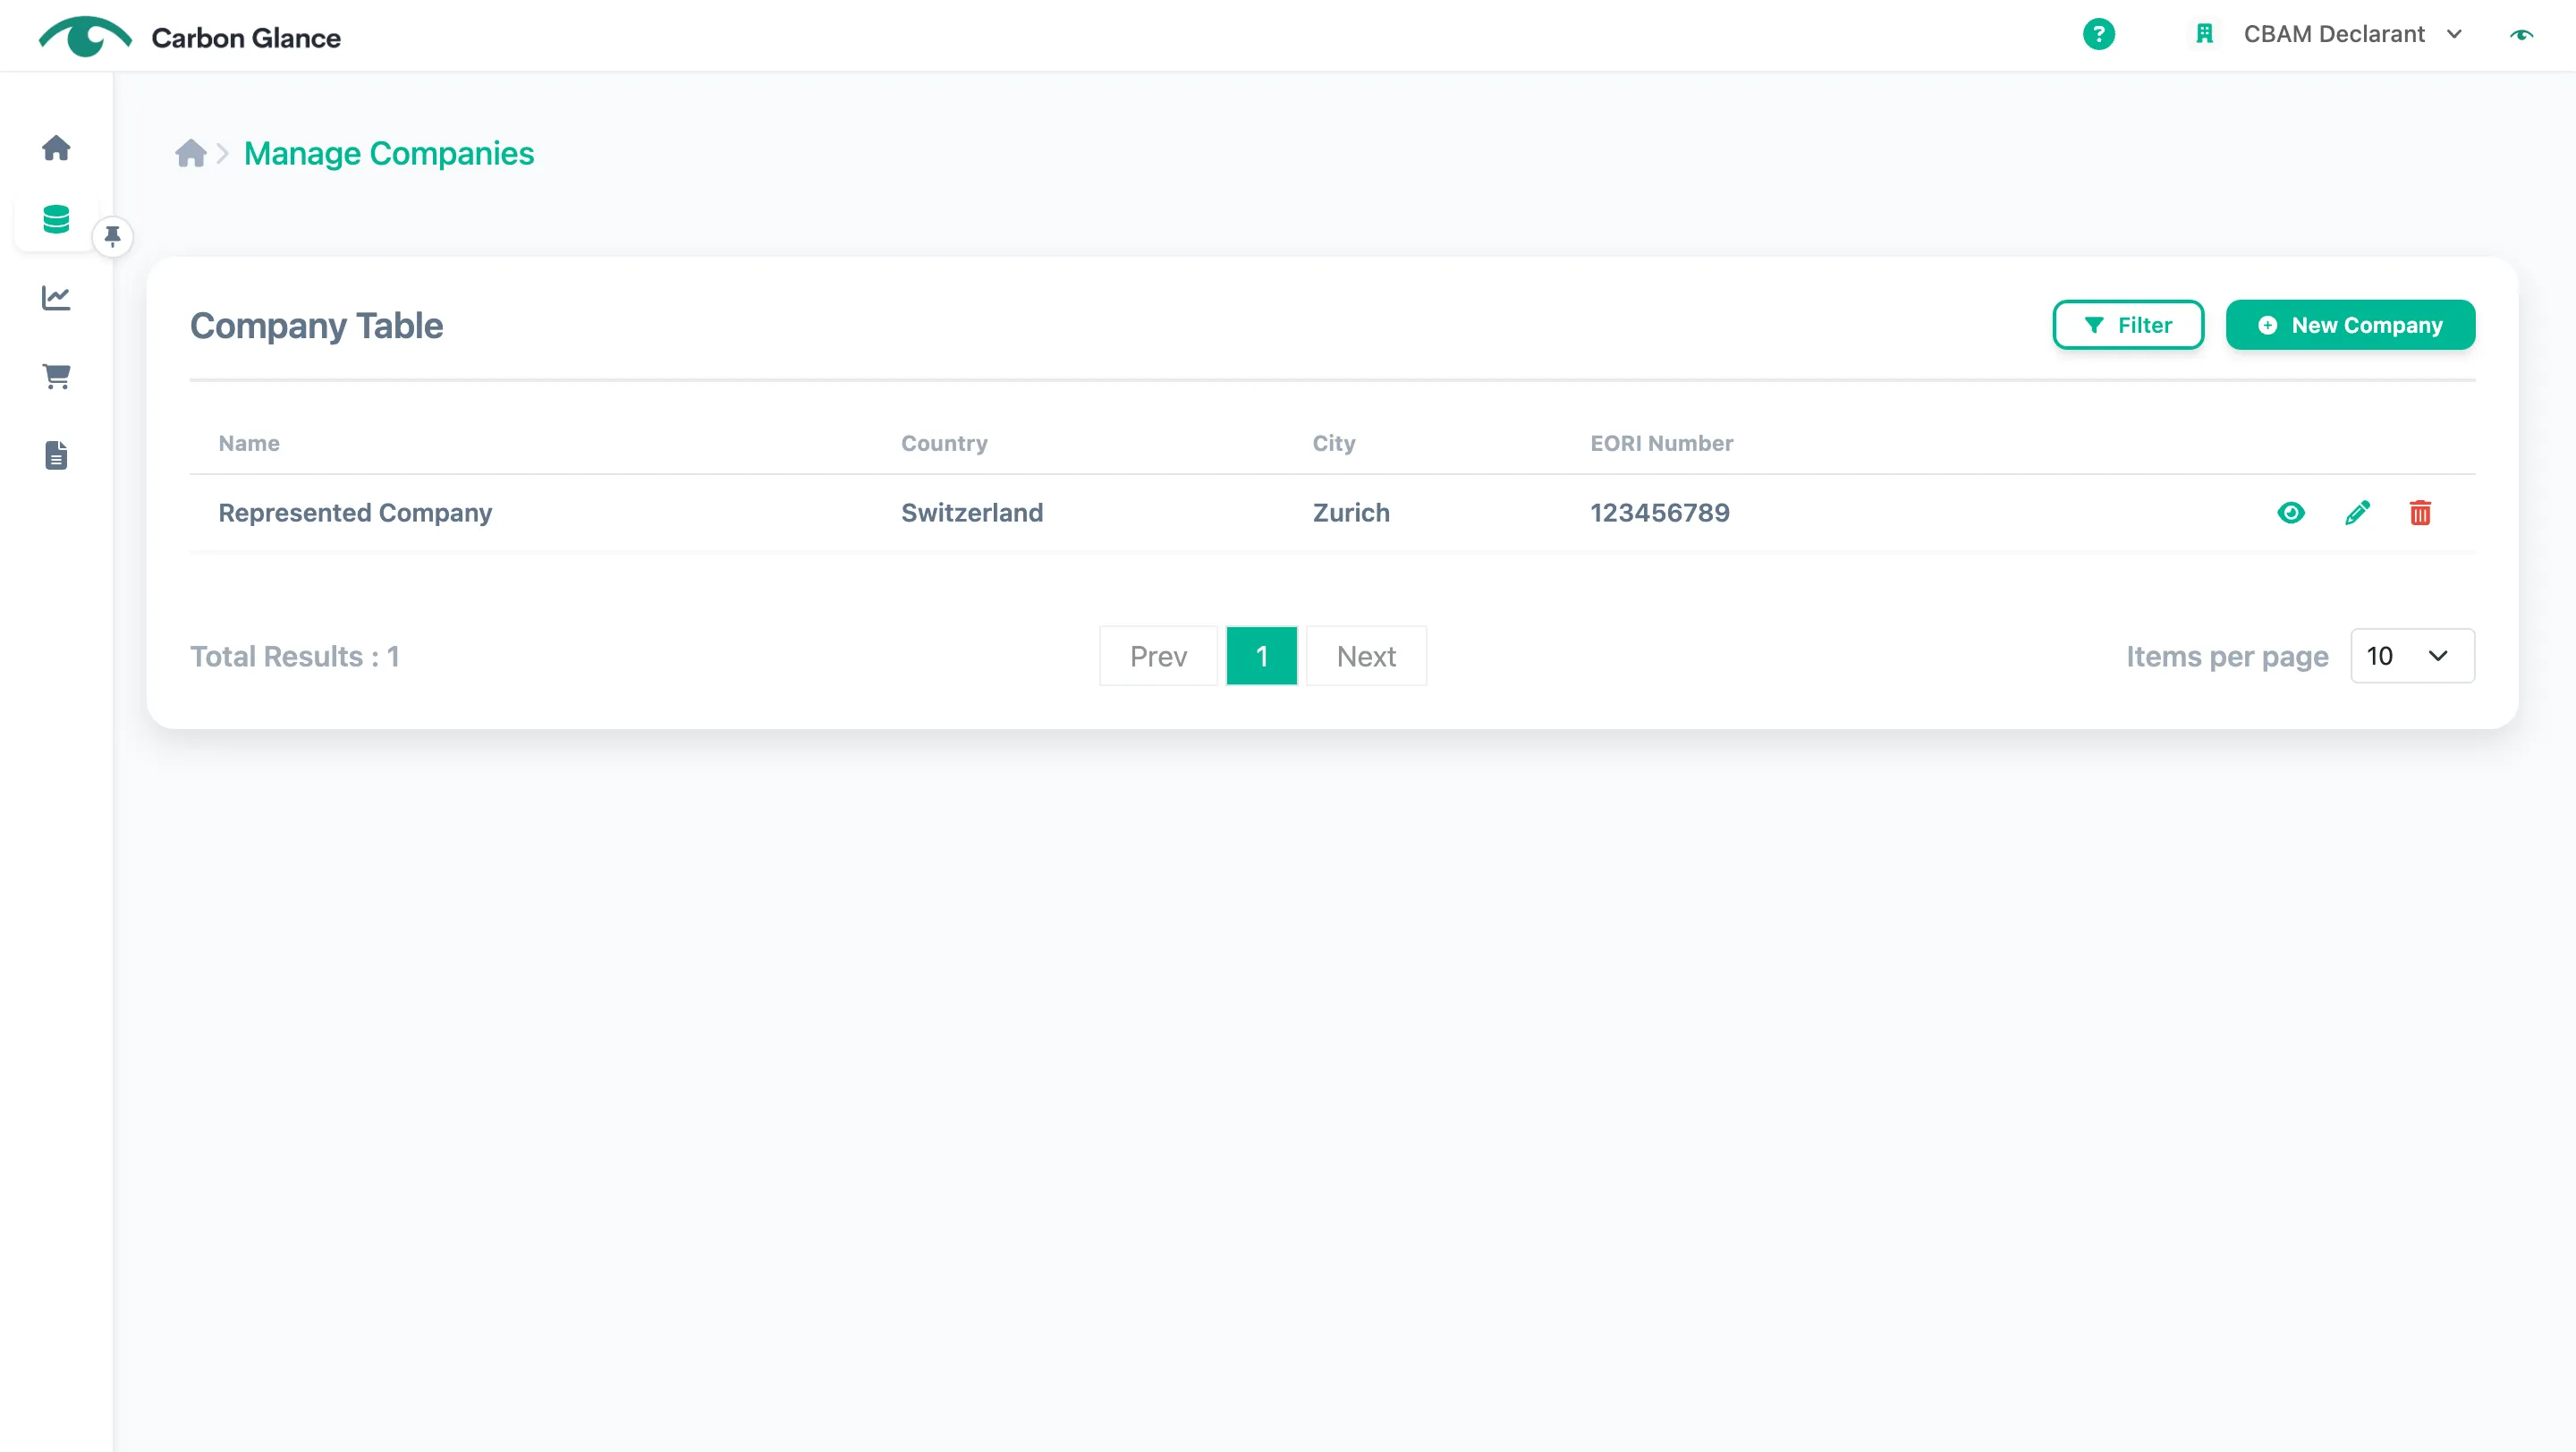
Task: Delete Represented Company with the trash icon
Action: (2420, 513)
